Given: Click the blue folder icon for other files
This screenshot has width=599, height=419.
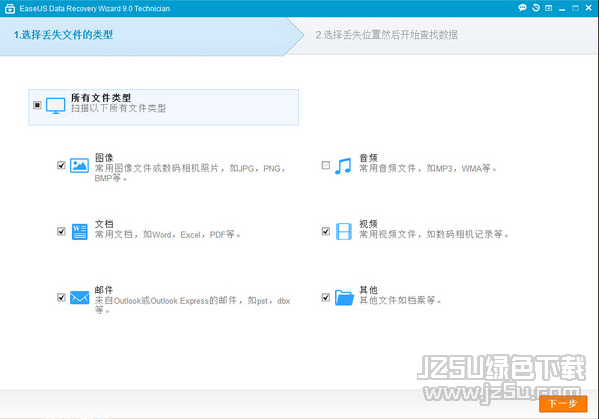Looking at the screenshot, I should pyautogui.click(x=344, y=298).
